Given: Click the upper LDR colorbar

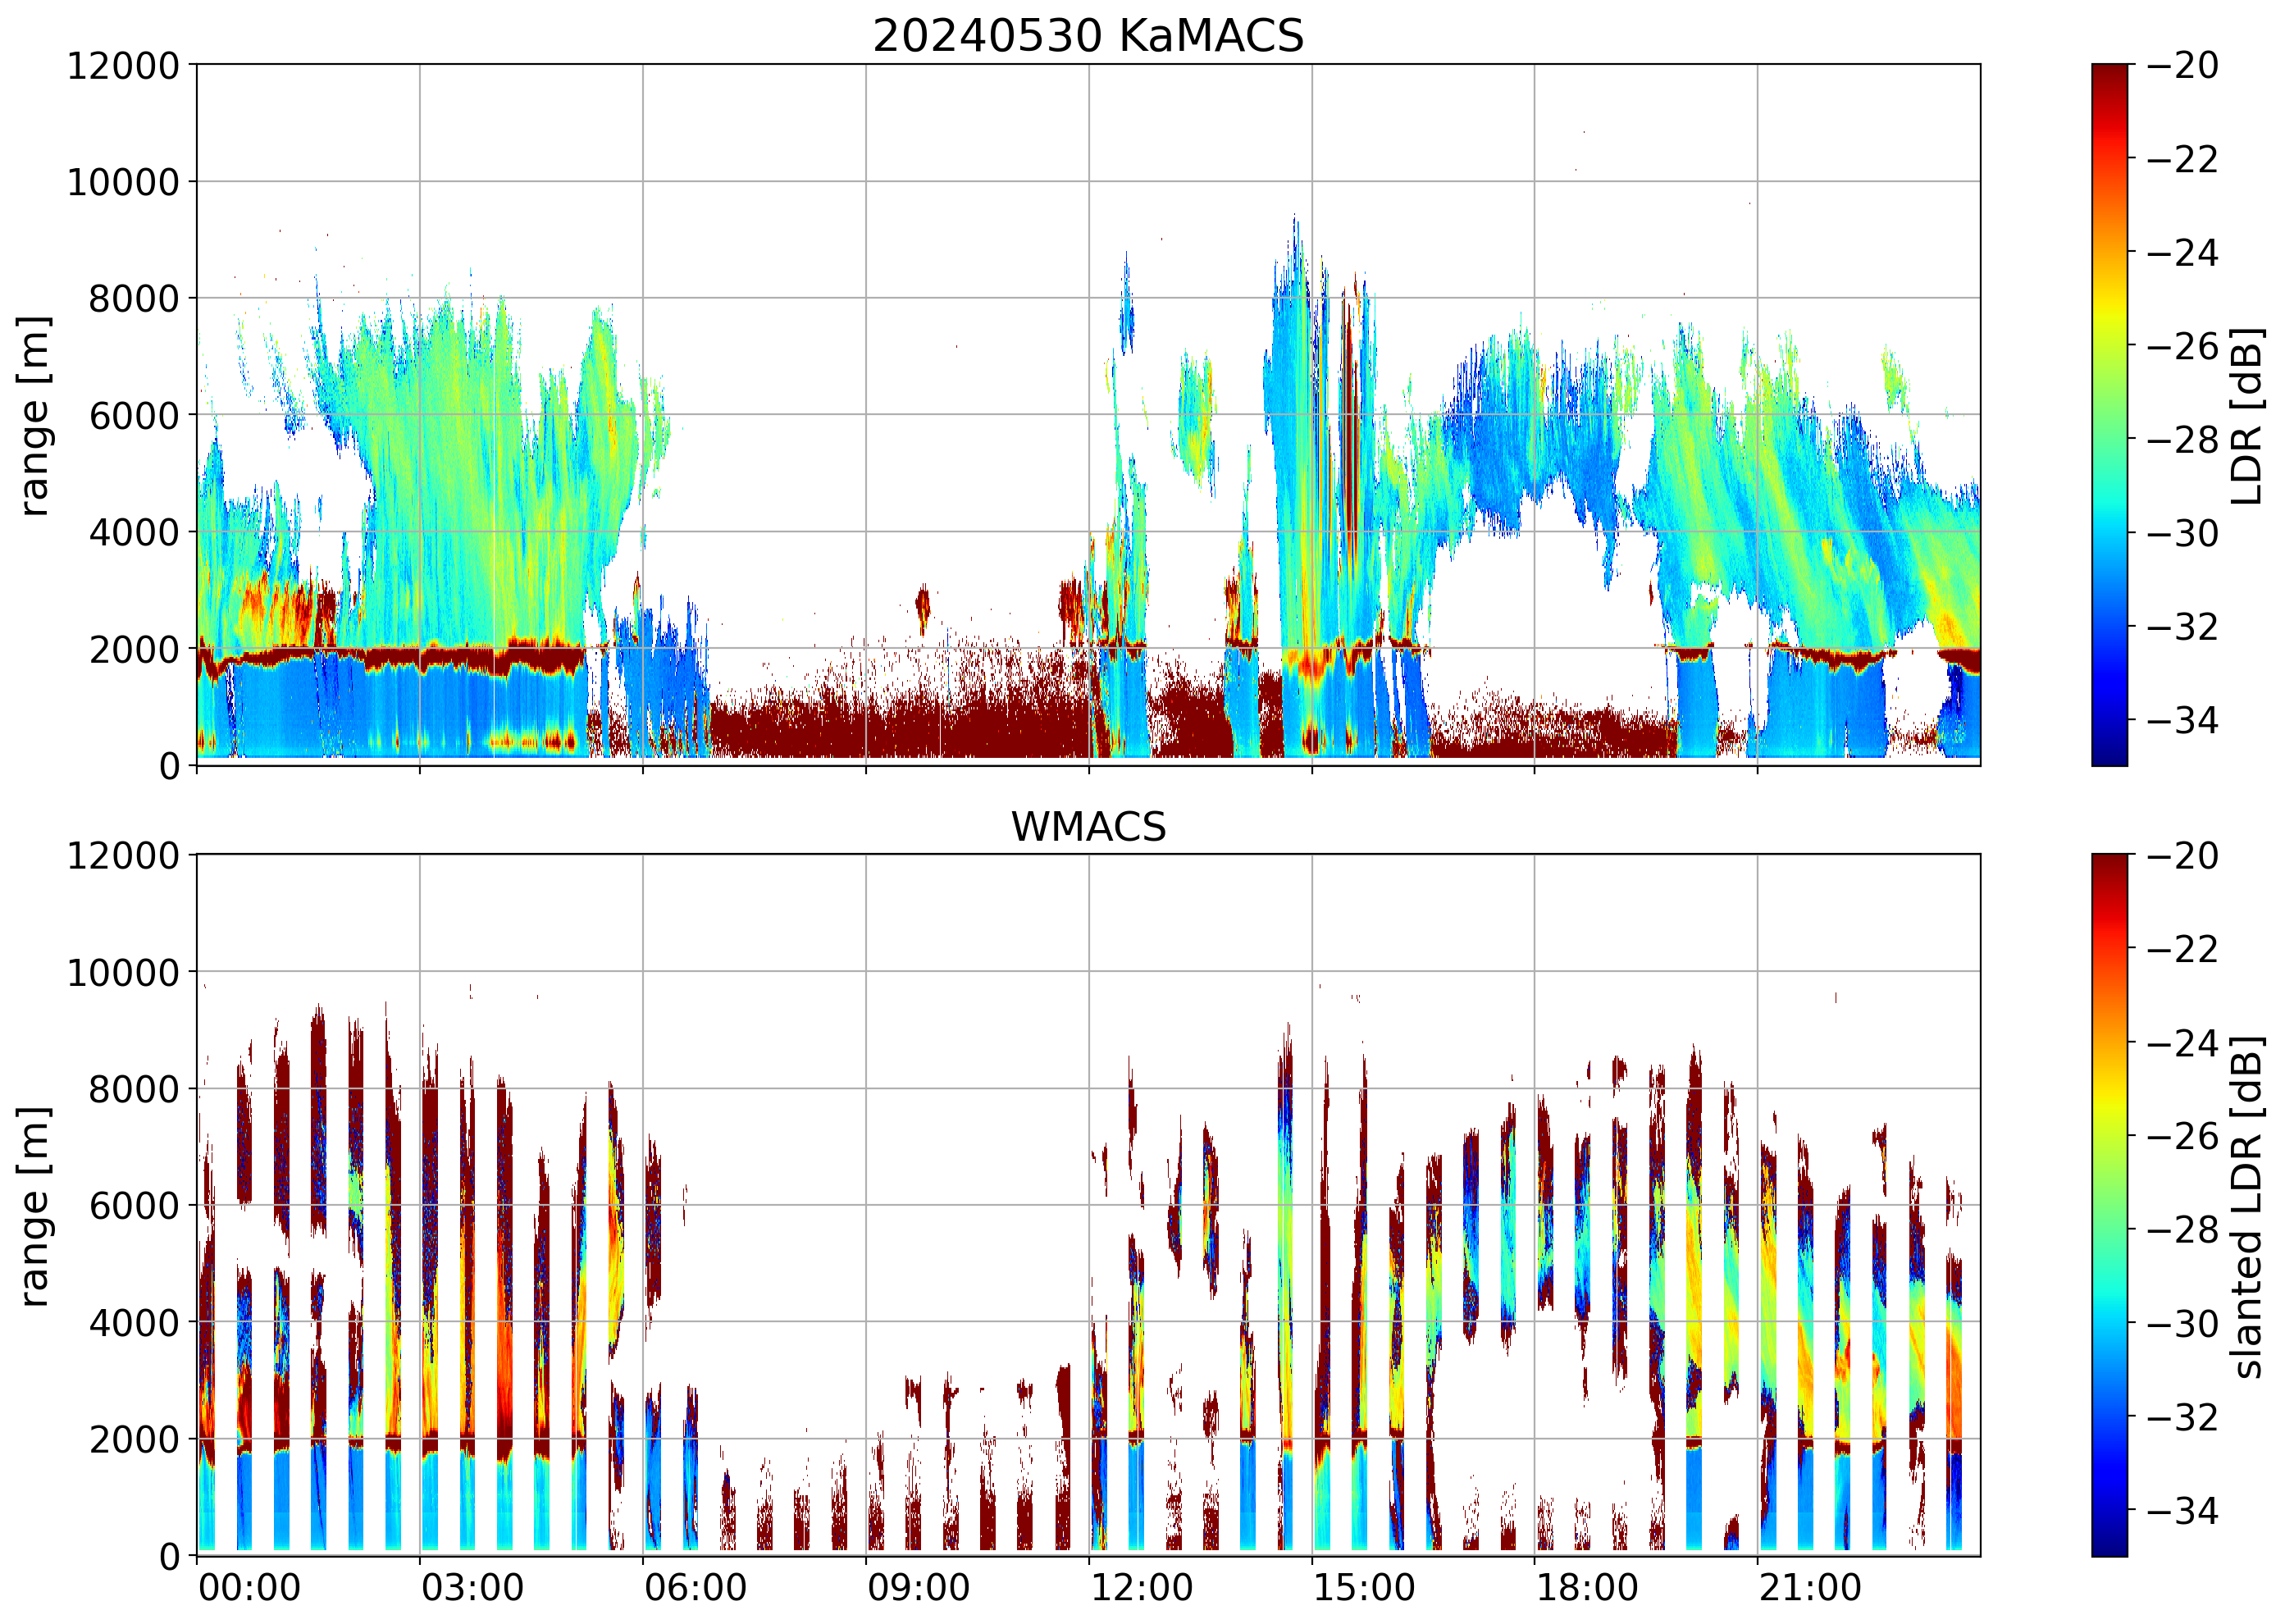Looking at the screenshot, I should tap(2109, 415).
